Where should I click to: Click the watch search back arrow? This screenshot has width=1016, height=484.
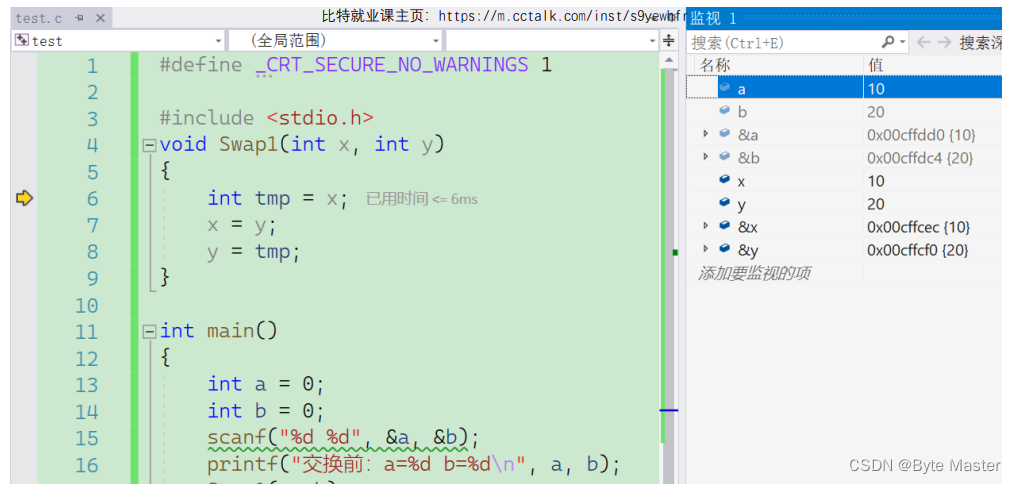923,43
